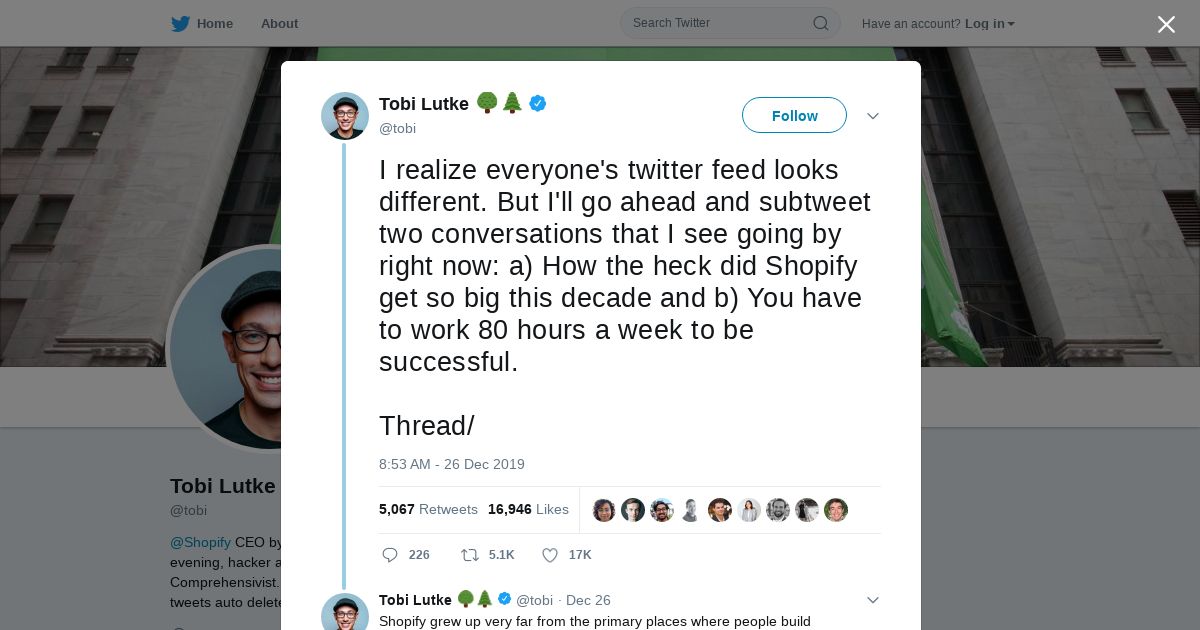Click the search magnifier icon
Viewport: 1200px width, 630px height.
pos(820,23)
